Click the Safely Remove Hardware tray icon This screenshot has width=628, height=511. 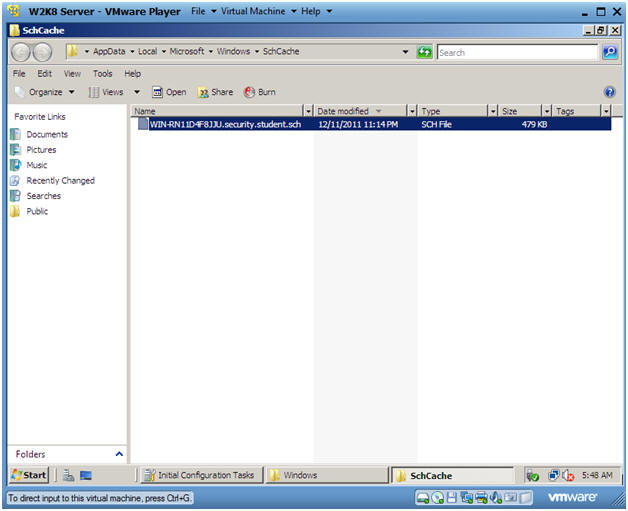click(532, 475)
